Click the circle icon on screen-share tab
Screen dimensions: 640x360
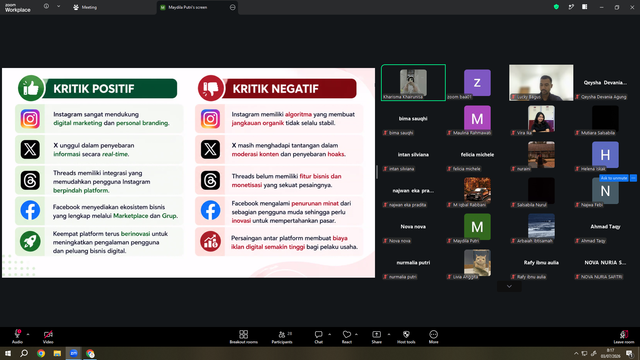coord(233,7)
